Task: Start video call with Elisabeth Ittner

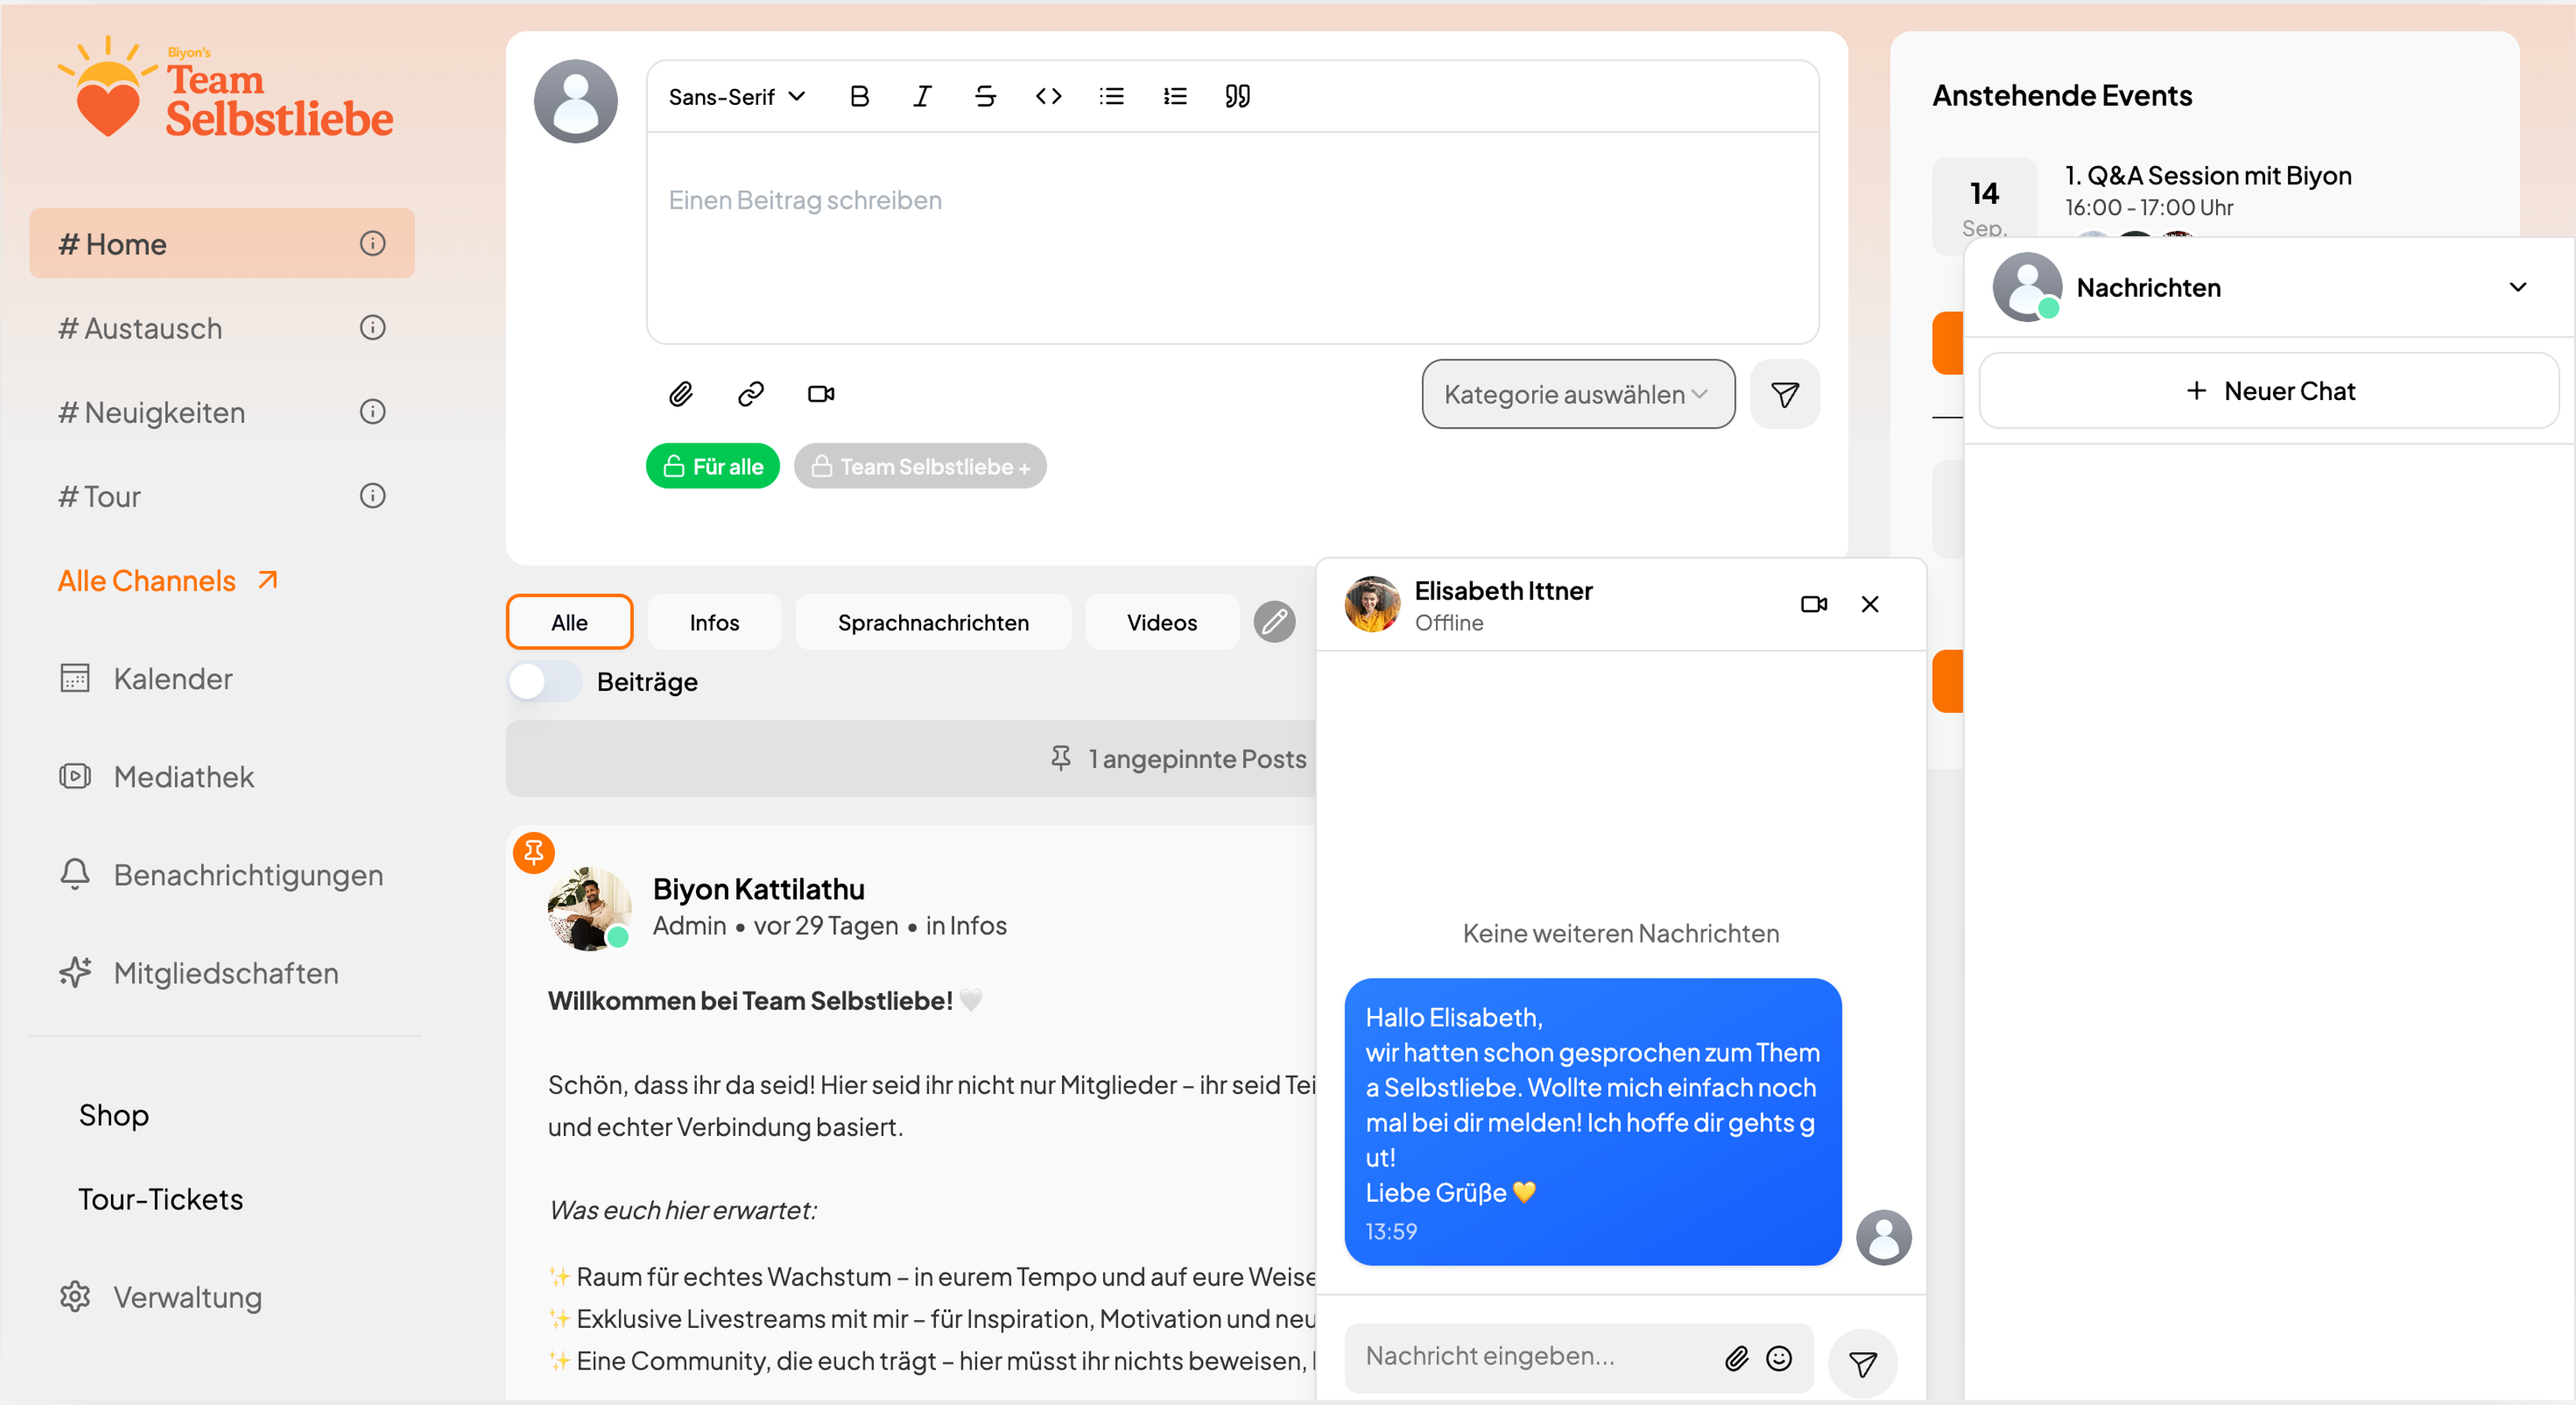Action: tap(1813, 604)
